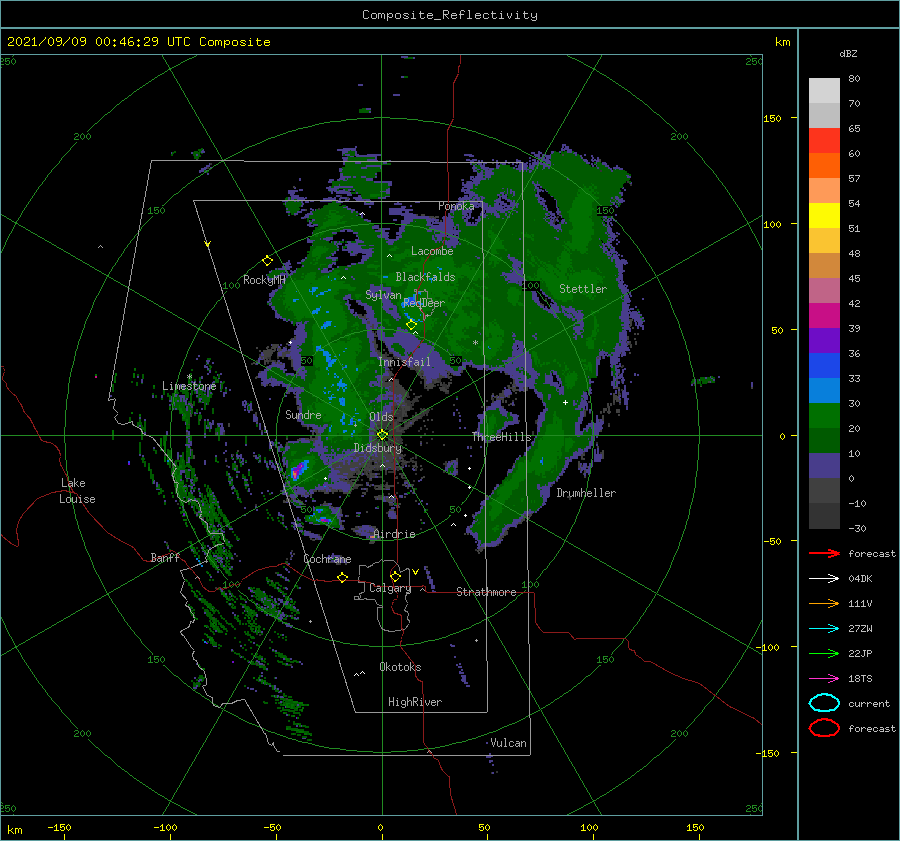Click the small storm cell northwest of Airdrie
This screenshot has height=841, width=900.
click(323, 518)
